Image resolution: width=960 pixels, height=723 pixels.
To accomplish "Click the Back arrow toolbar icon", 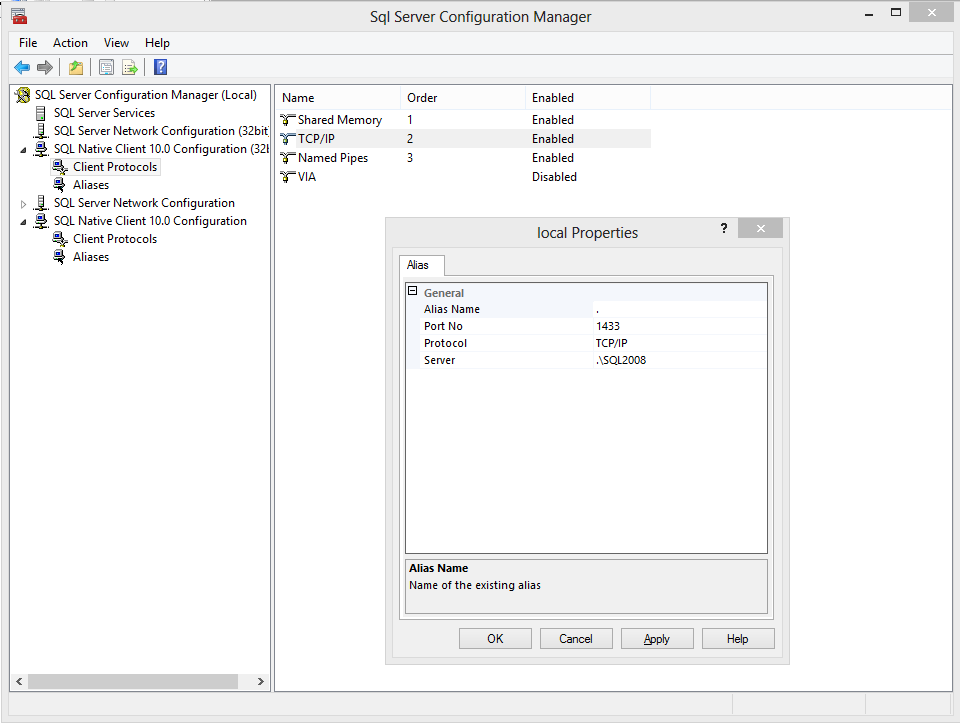I will [x=22, y=67].
